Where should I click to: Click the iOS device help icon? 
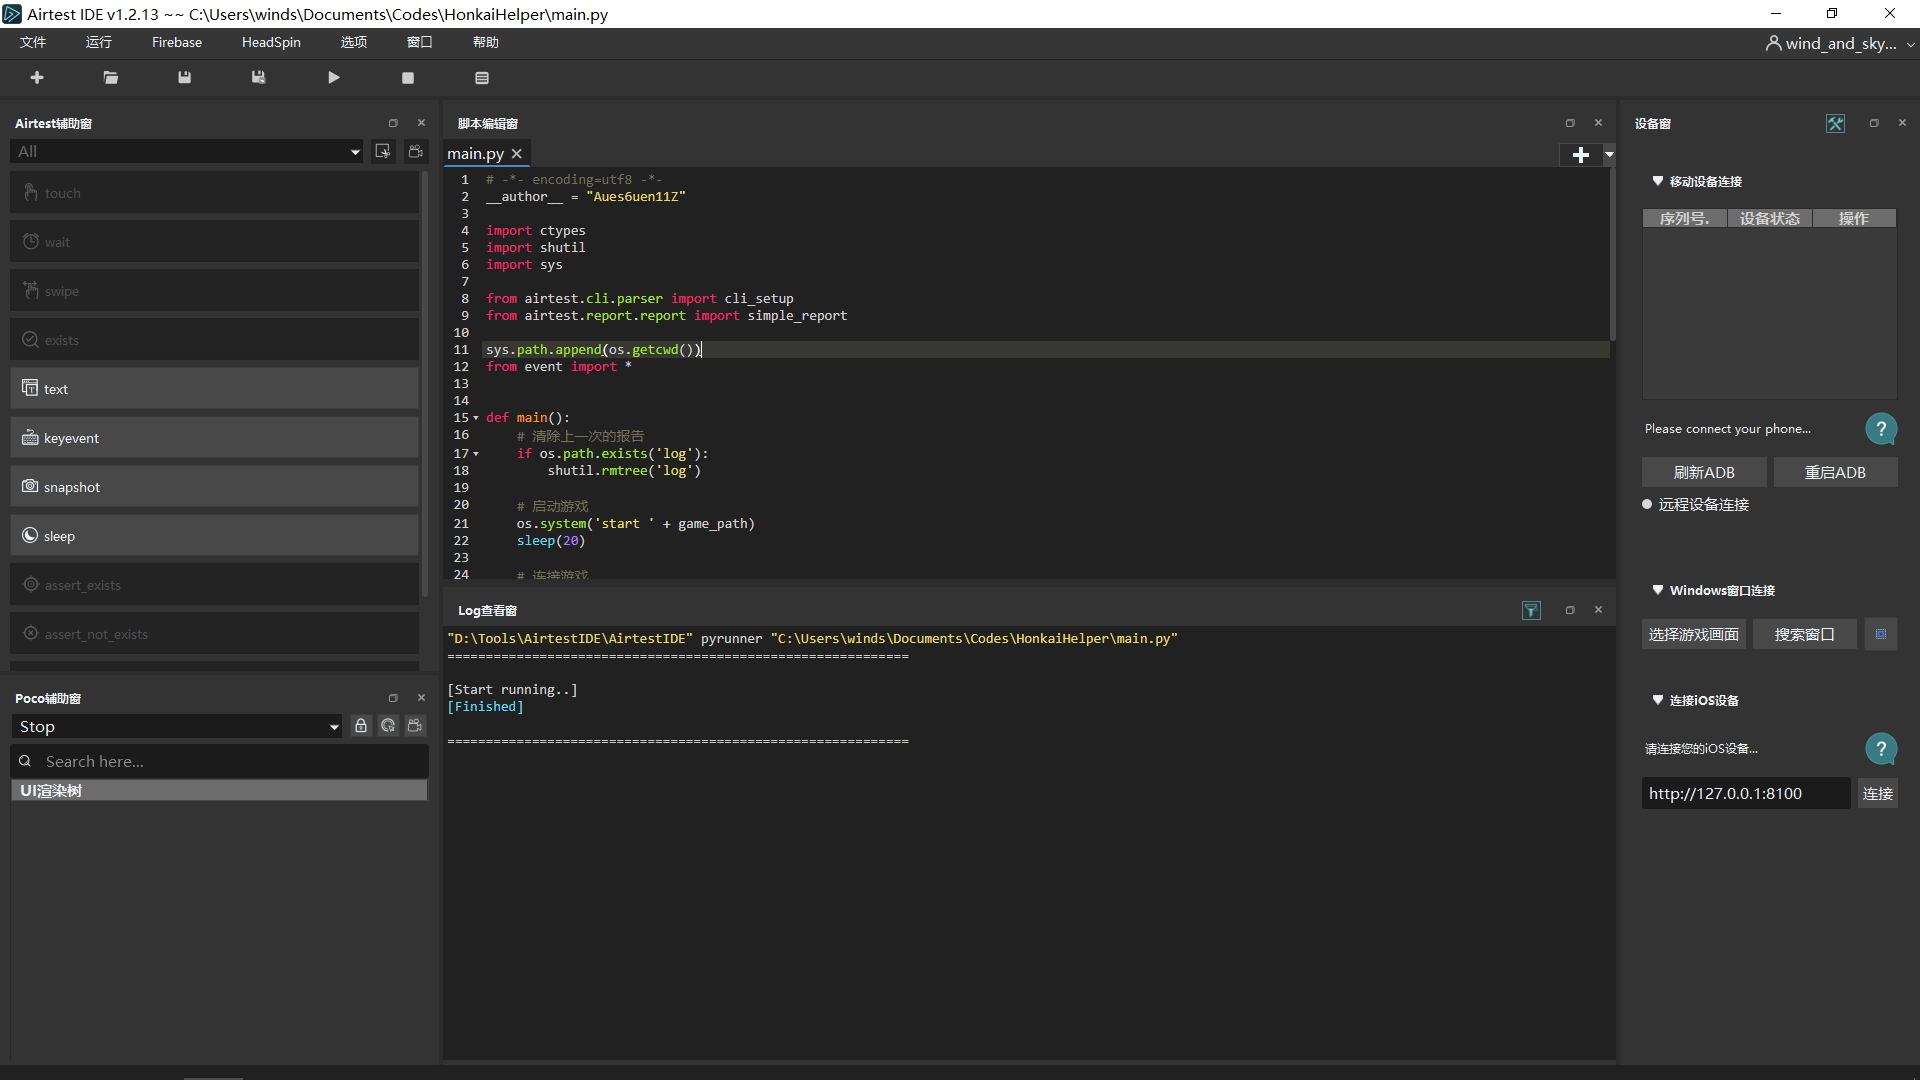(1881, 749)
